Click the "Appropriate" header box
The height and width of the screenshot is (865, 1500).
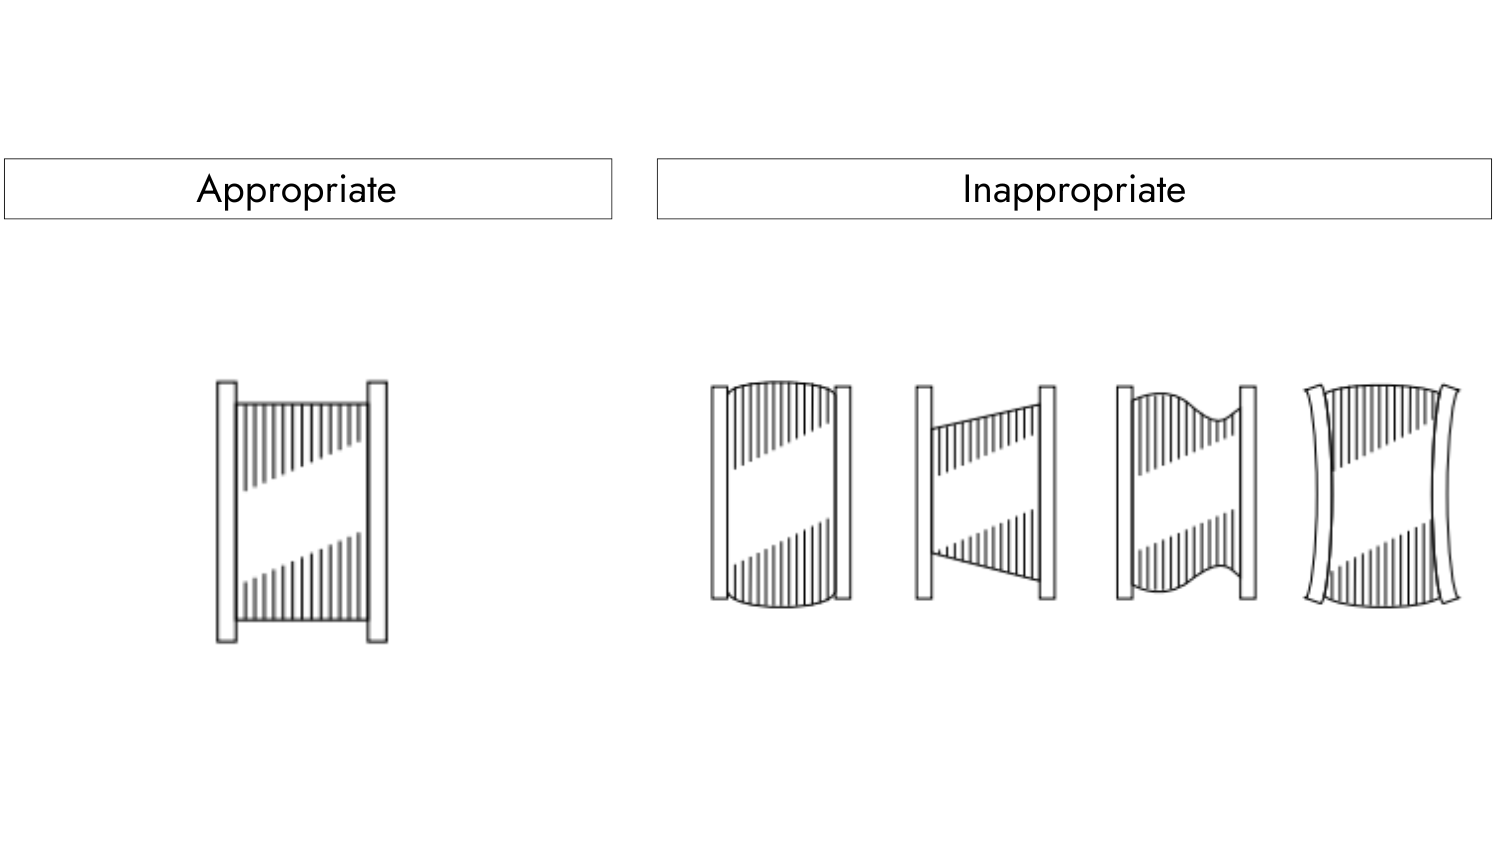coord(308,189)
